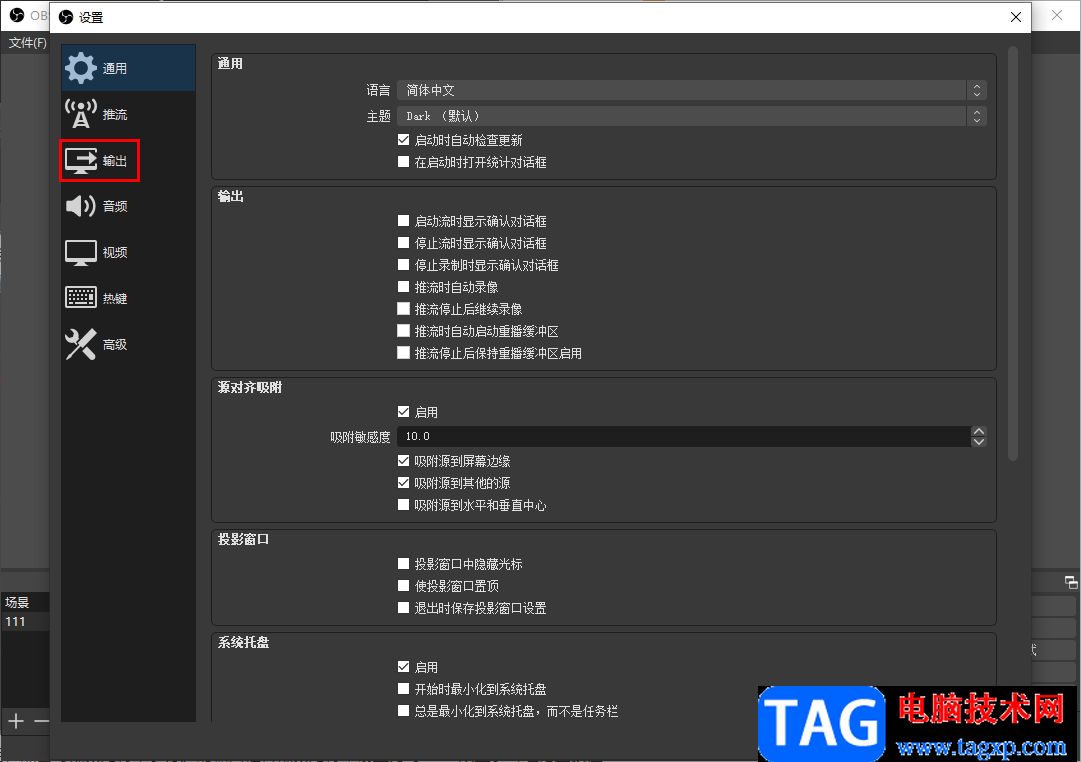Enable 退出时保存投影窗口设置 checkbox
This screenshot has height=762, width=1081.
coord(404,608)
